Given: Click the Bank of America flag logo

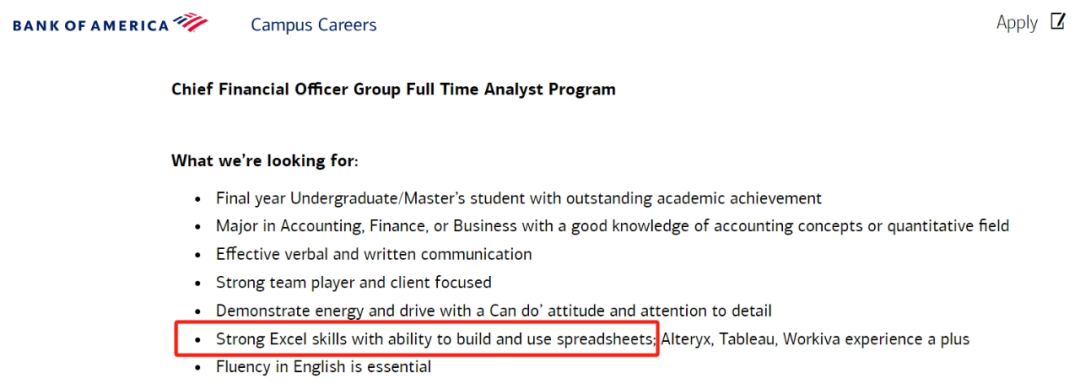Looking at the screenshot, I should click(x=190, y=23).
